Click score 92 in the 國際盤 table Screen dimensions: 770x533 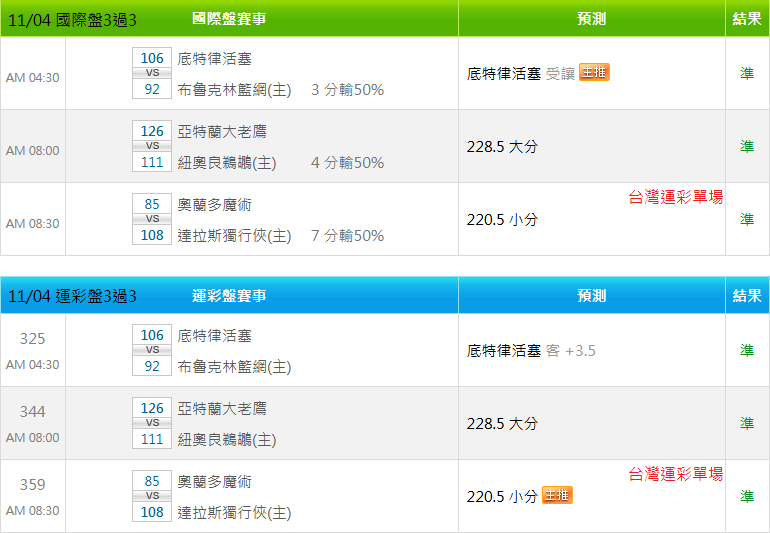[x=152, y=89]
